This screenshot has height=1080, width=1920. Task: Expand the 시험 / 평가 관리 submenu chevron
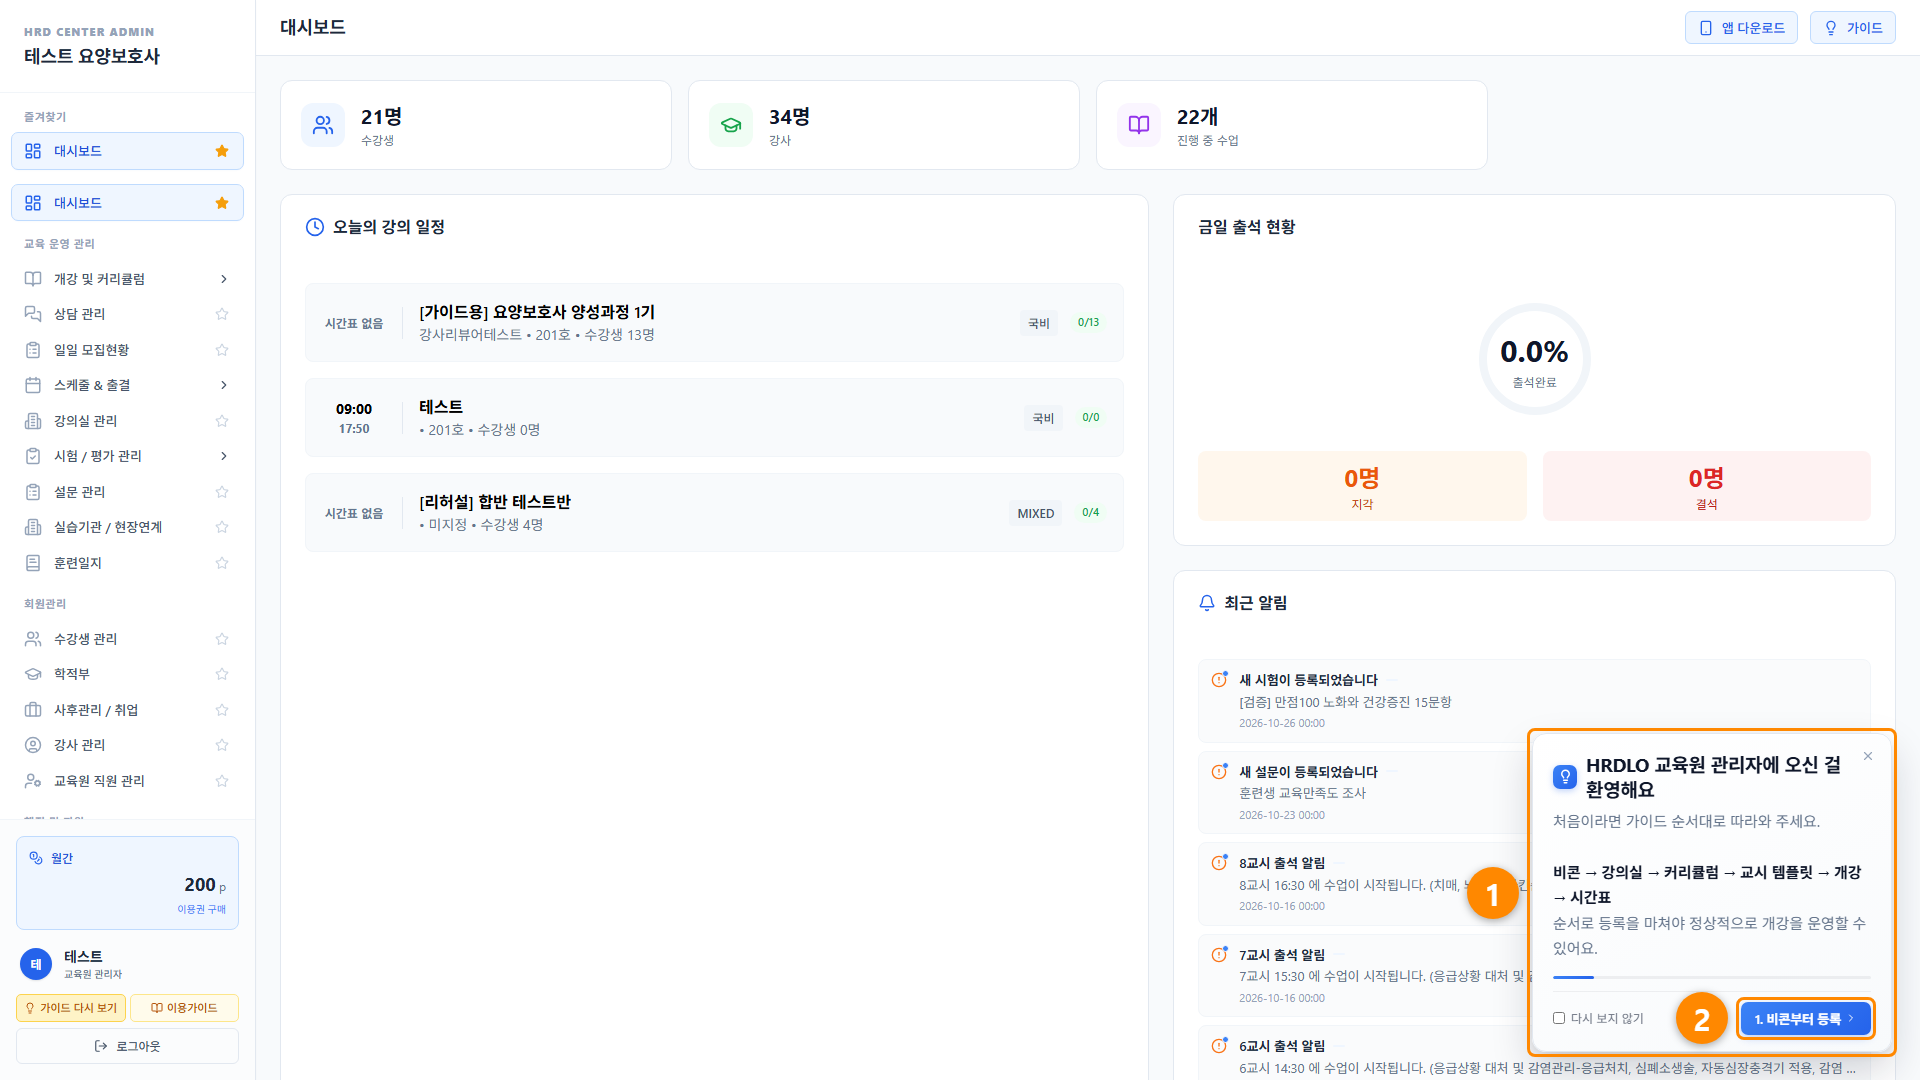point(224,456)
